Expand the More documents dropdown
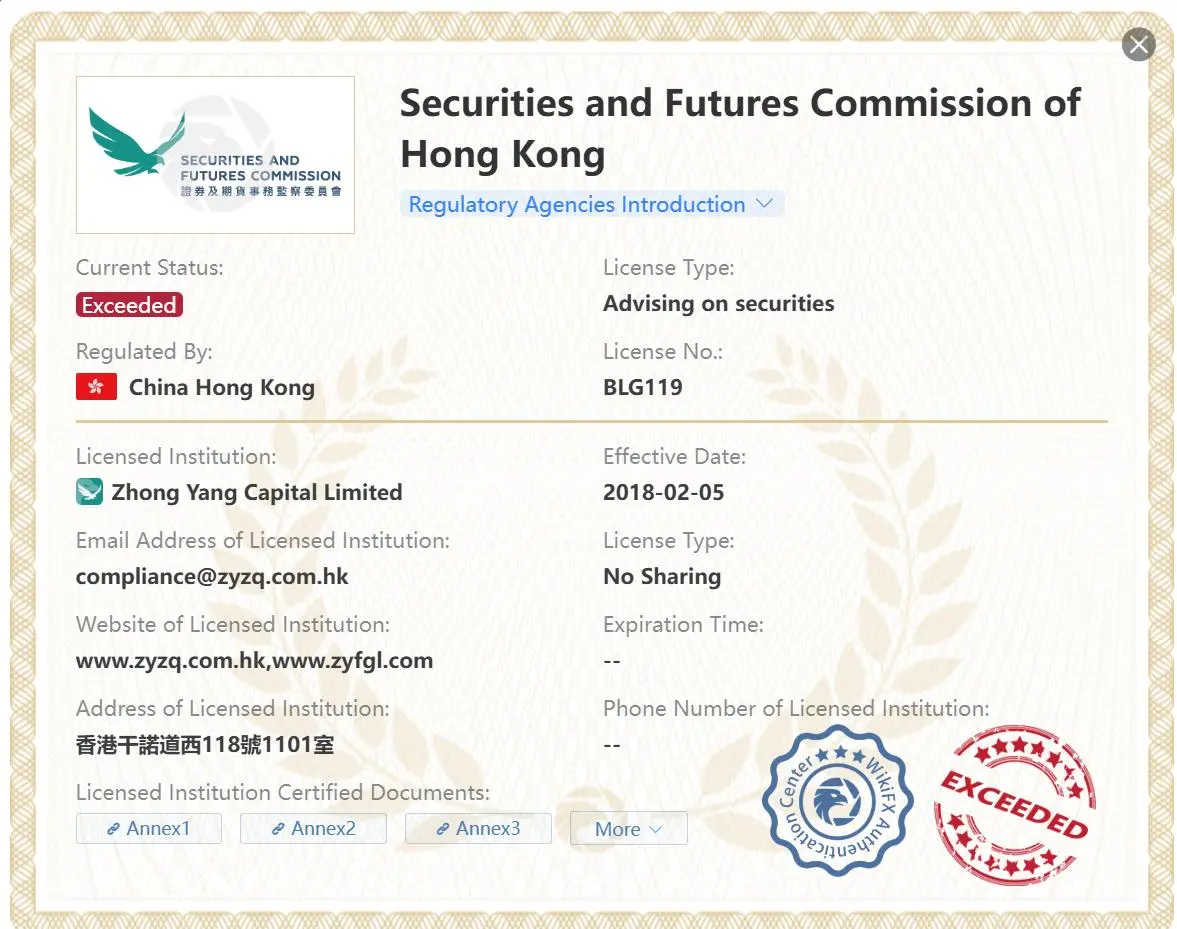 click(628, 828)
